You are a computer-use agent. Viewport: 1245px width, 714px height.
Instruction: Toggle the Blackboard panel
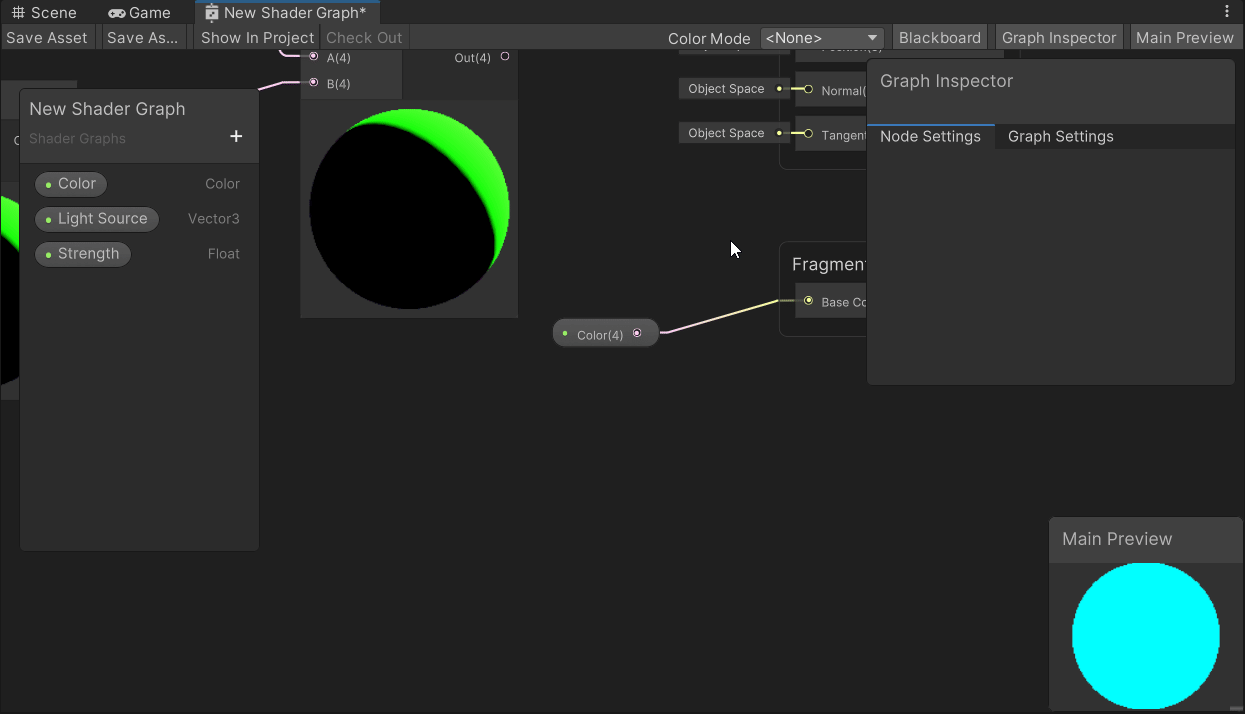click(x=940, y=38)
